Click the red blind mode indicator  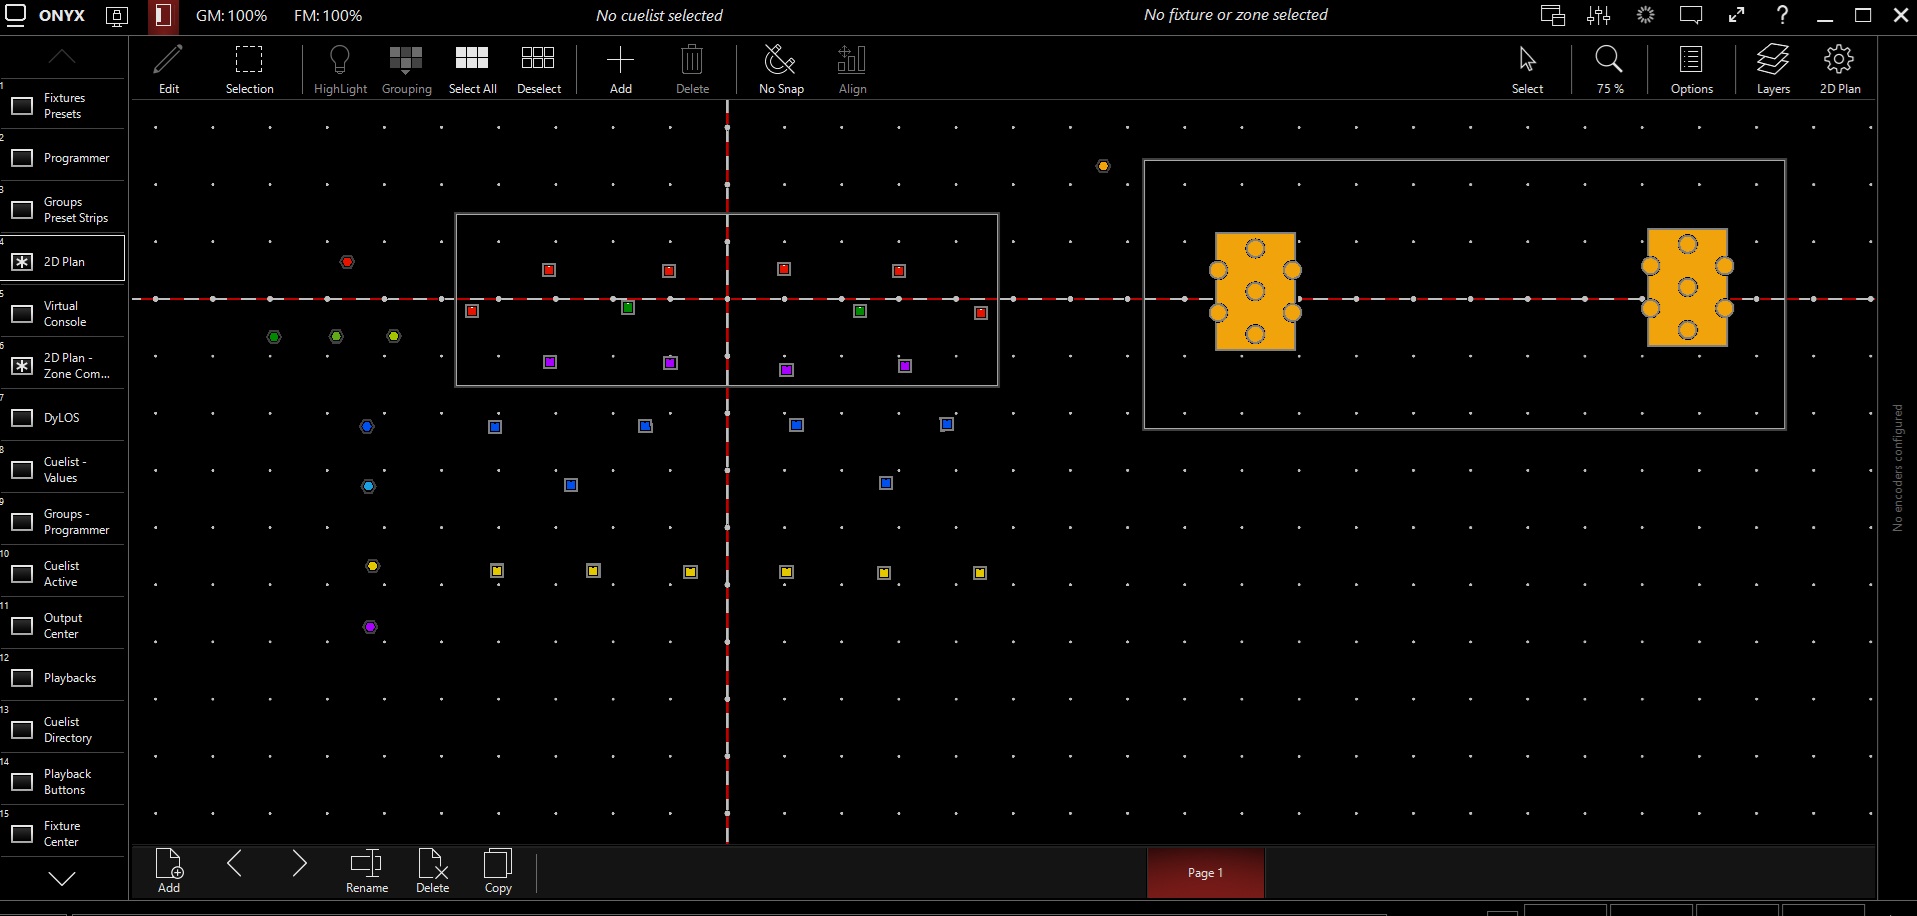pyautogui.click(x=163, y=16)
